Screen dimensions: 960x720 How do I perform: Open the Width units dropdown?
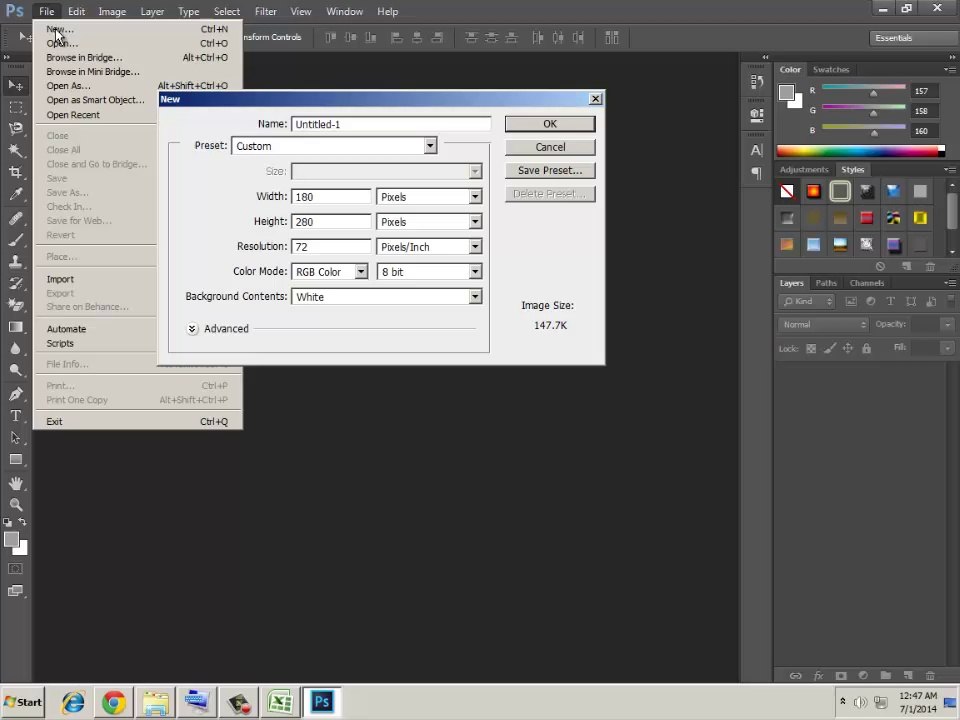tap(475, 197)
